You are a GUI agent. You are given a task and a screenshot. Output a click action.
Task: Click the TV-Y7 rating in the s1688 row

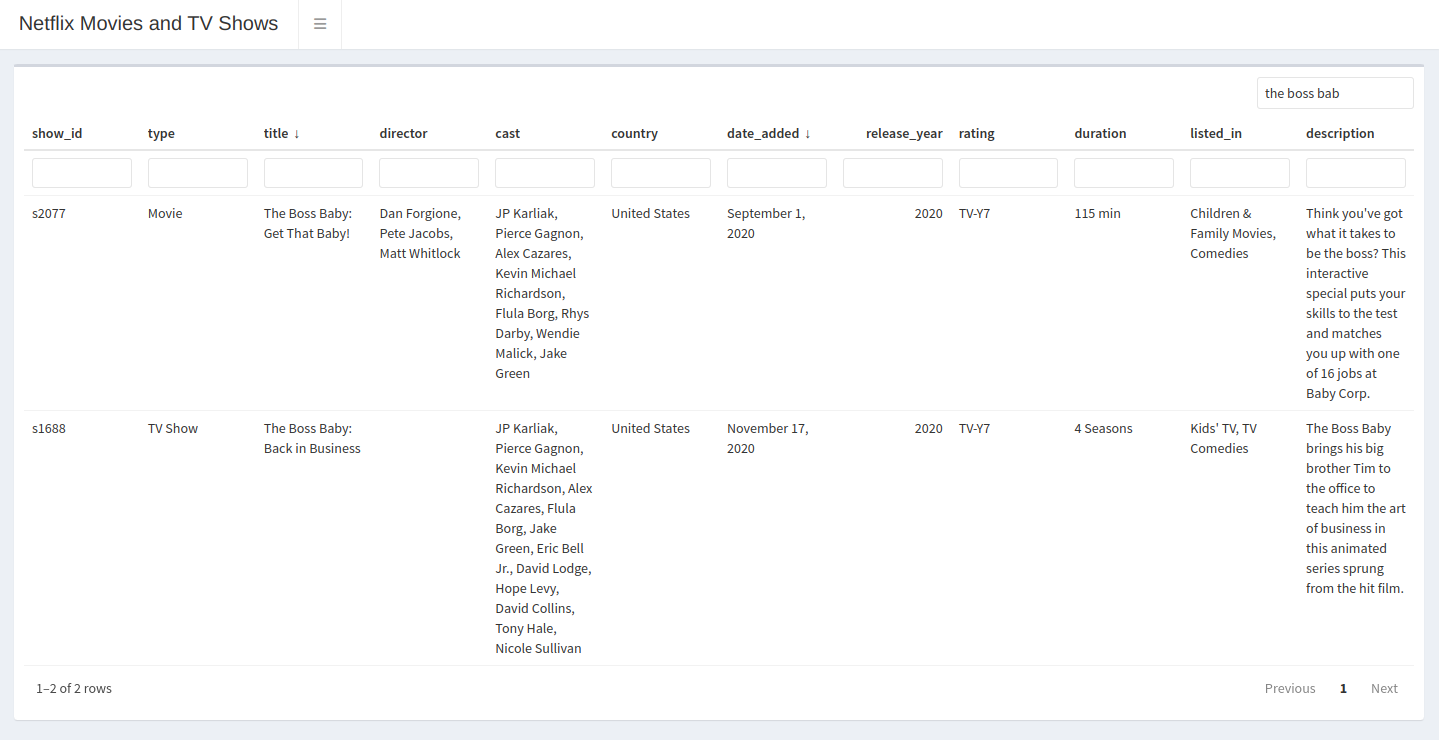point(974,428)
